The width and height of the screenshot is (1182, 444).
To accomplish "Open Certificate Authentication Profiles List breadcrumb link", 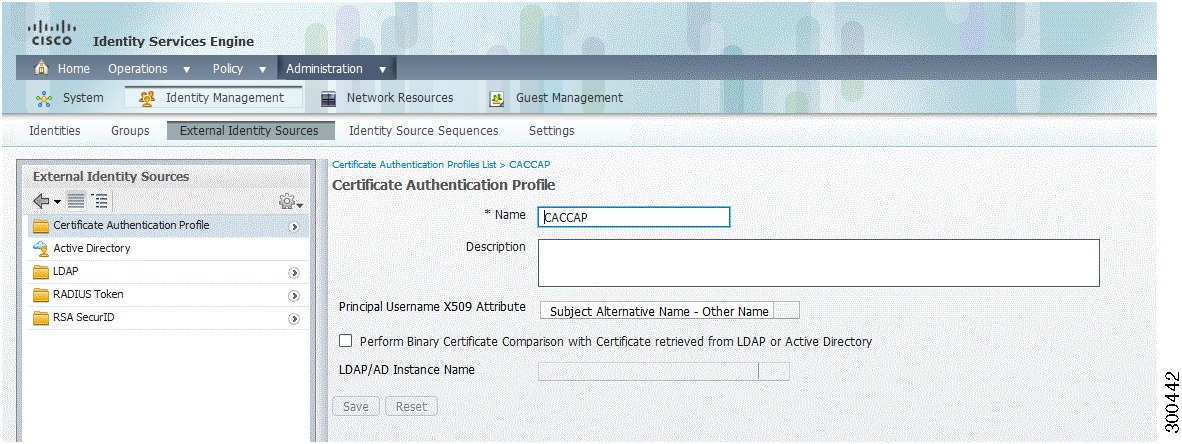I will [414, 164].
